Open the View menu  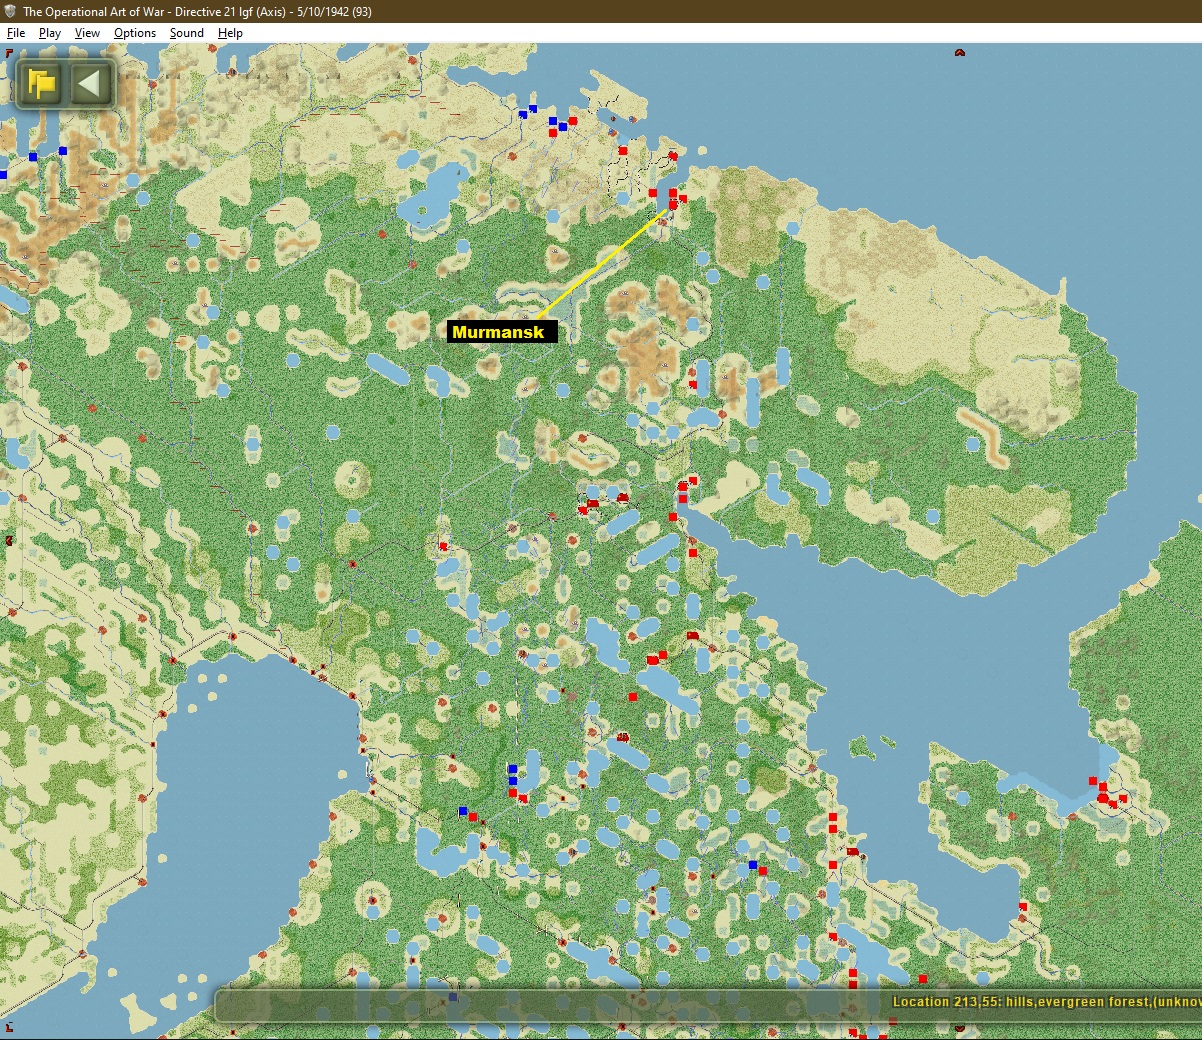[x=87, y=33]
